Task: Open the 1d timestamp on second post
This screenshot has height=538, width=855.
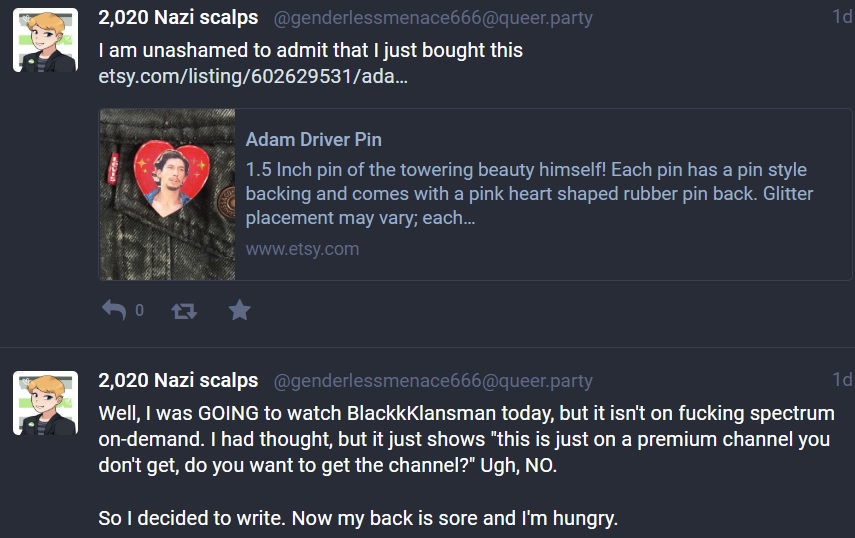Action: click(842, 379)
